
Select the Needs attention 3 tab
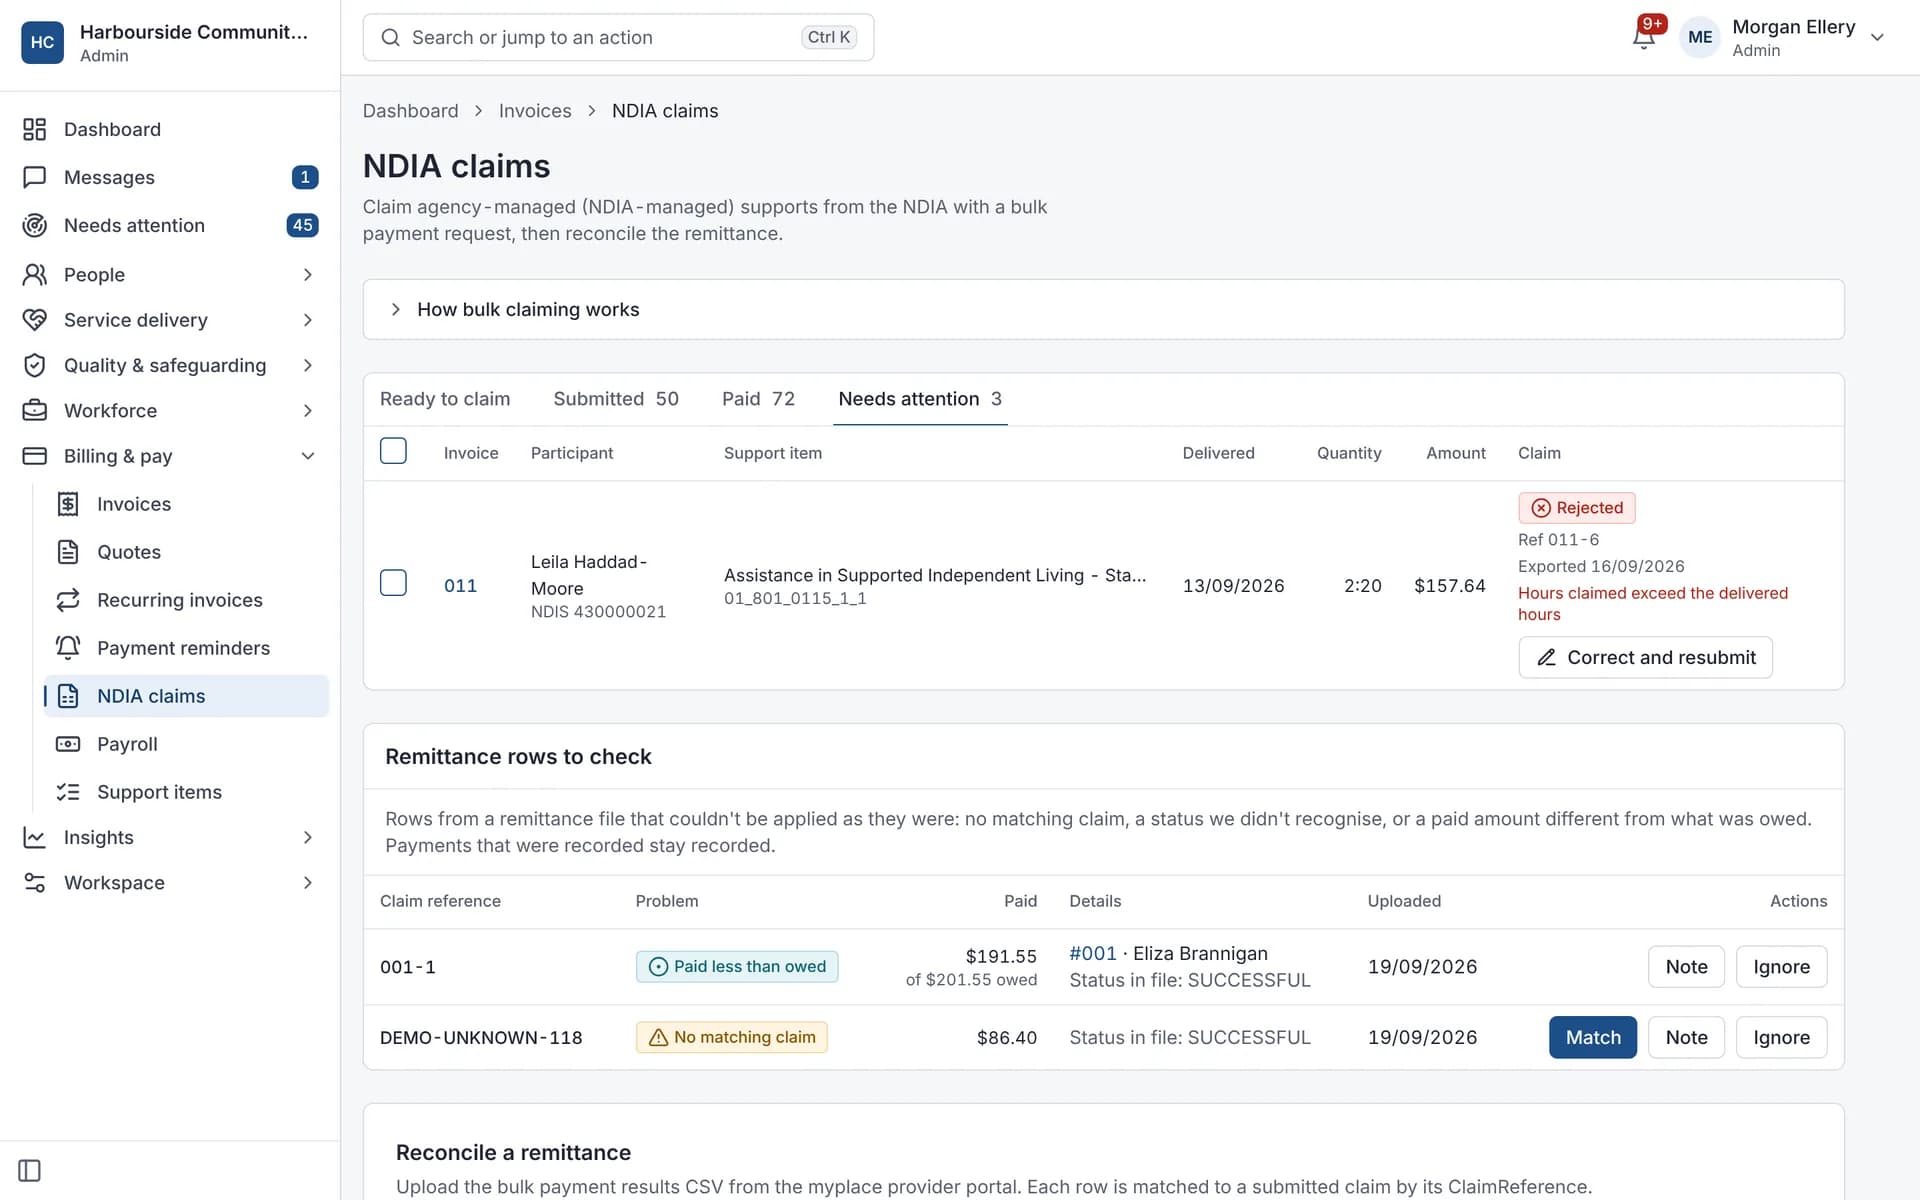pyautogui.click(x=920, y=399)
